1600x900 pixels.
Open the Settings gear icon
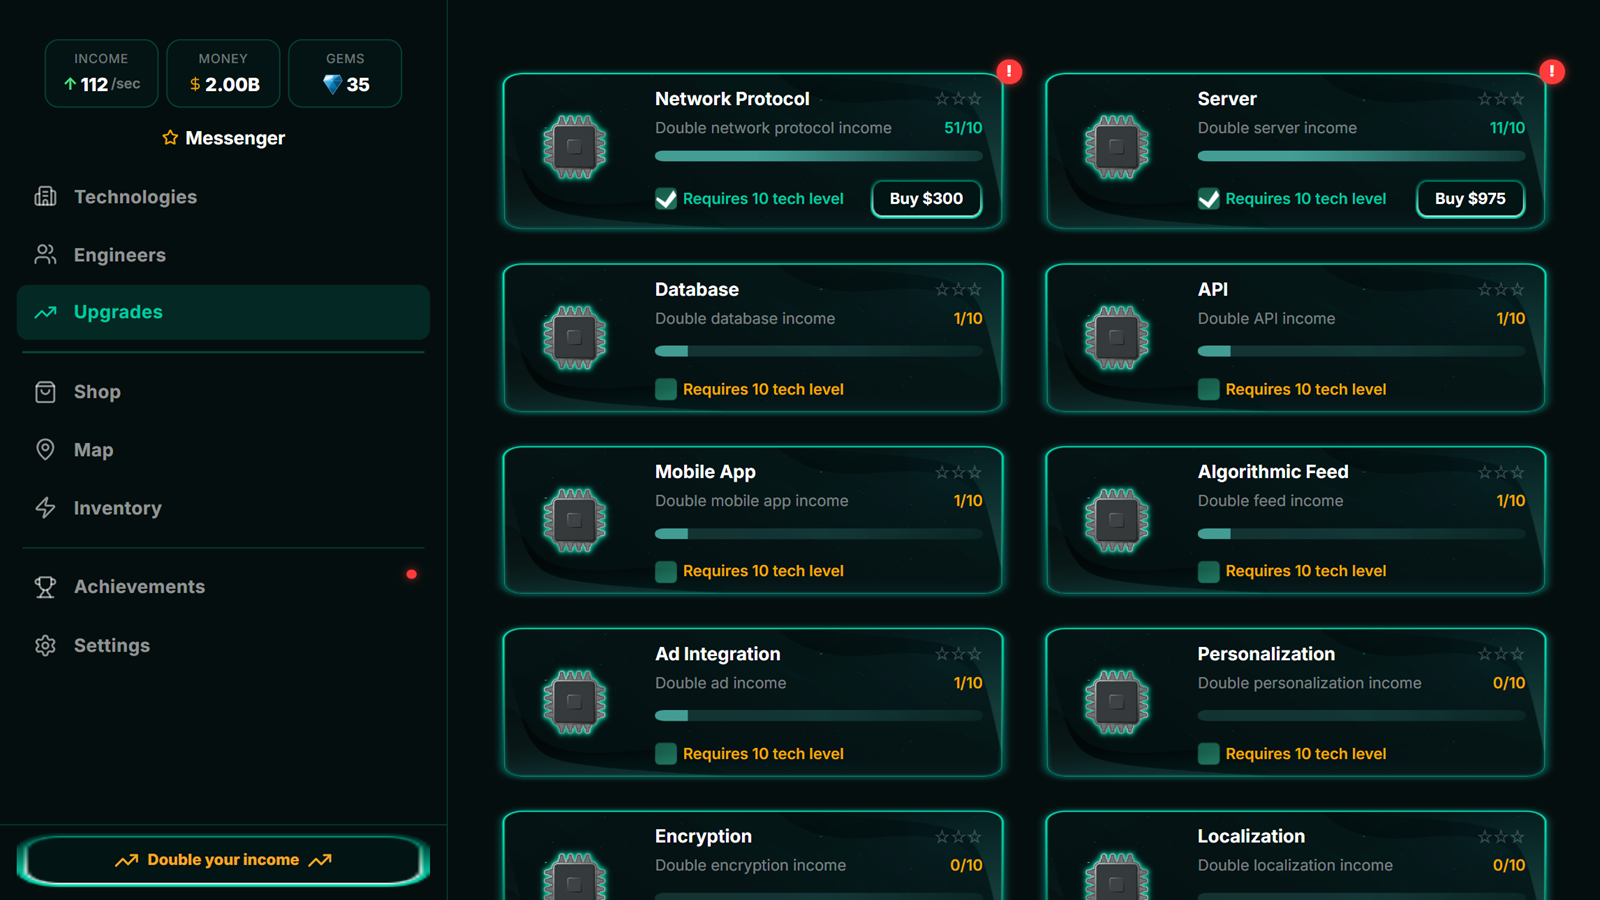coord(45,645)
